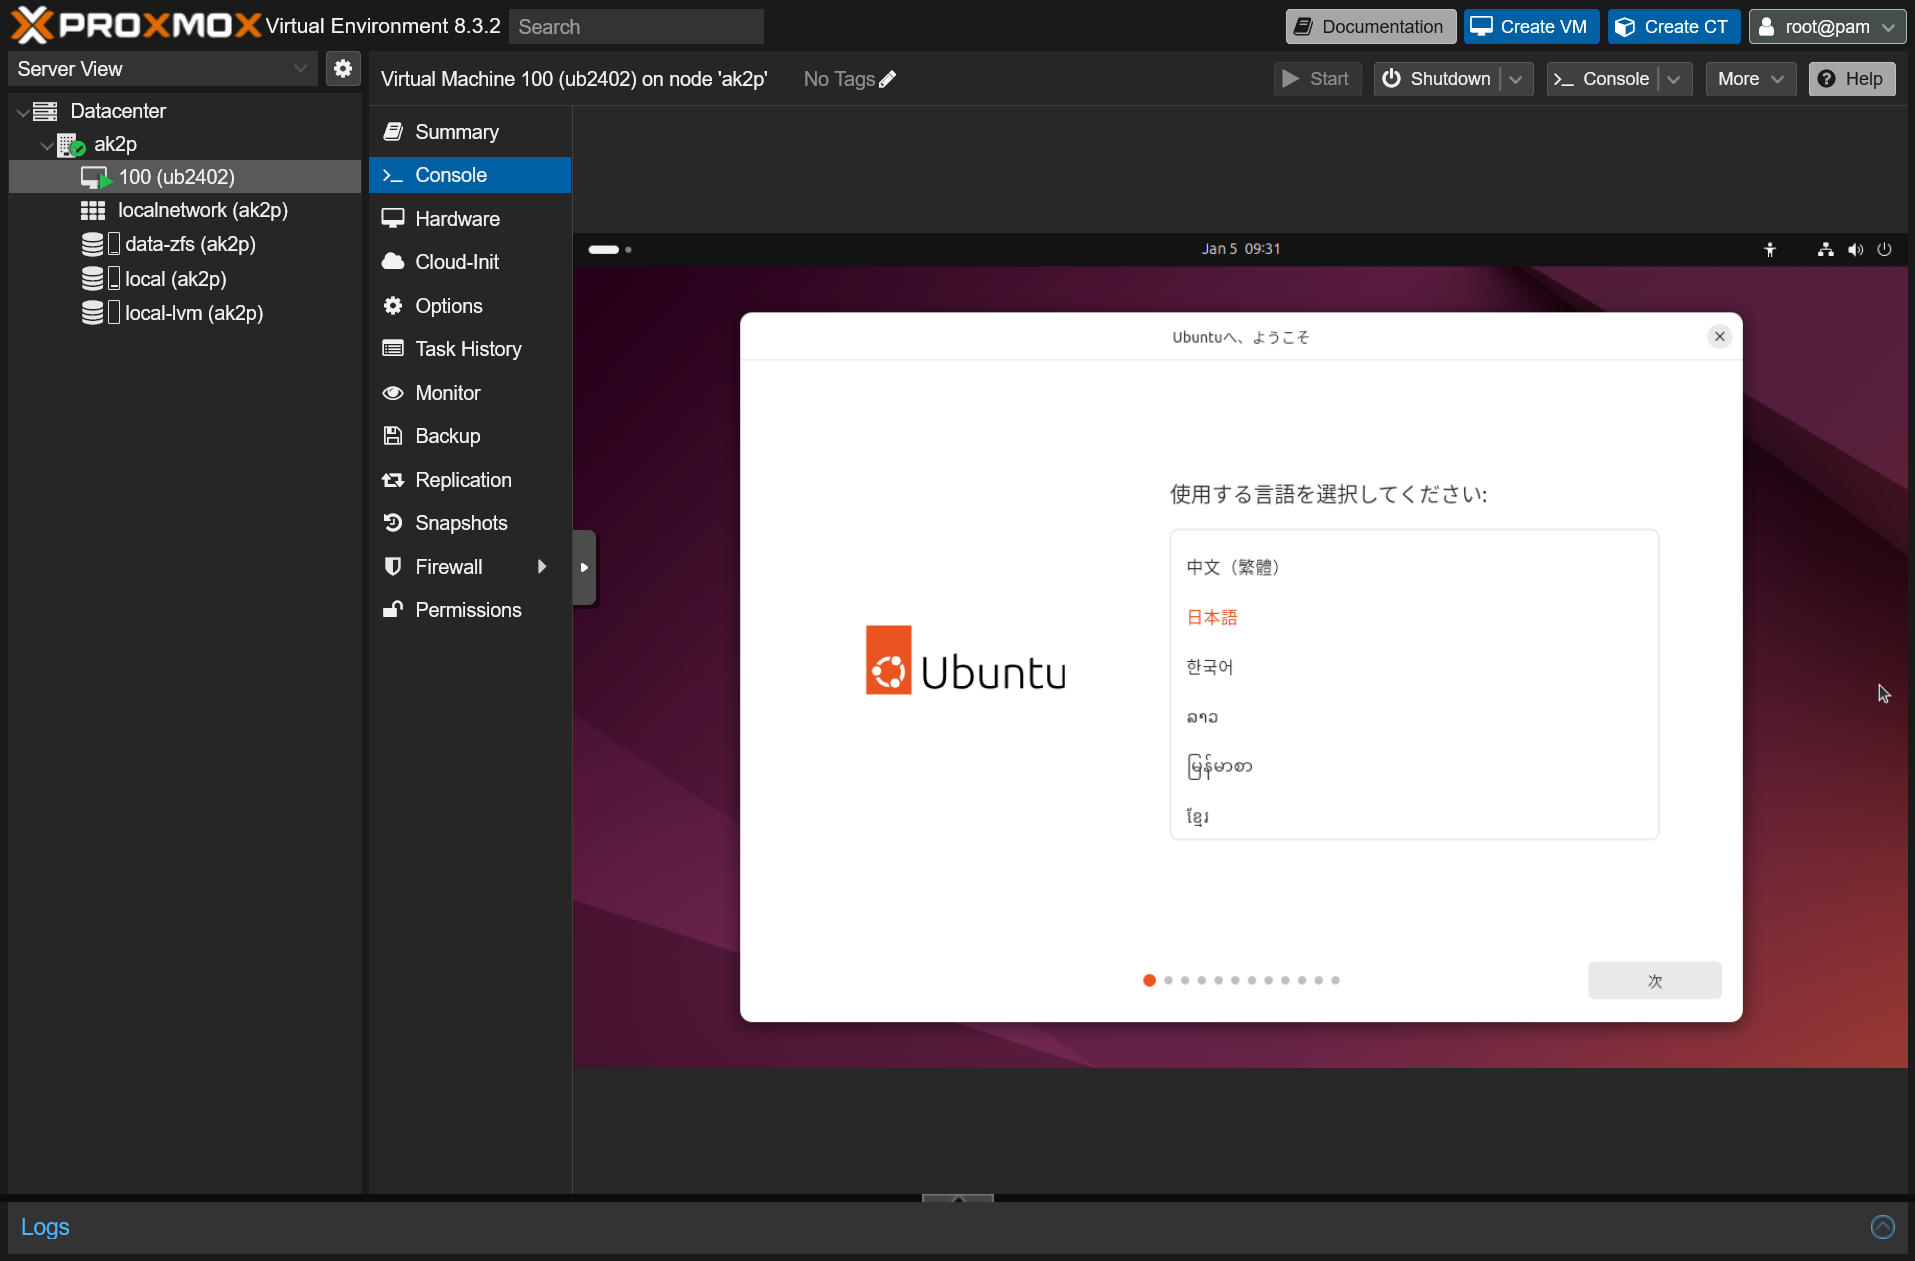
Task: Close the Ubuntu welcome dialog
Action: click(1720, 337)
